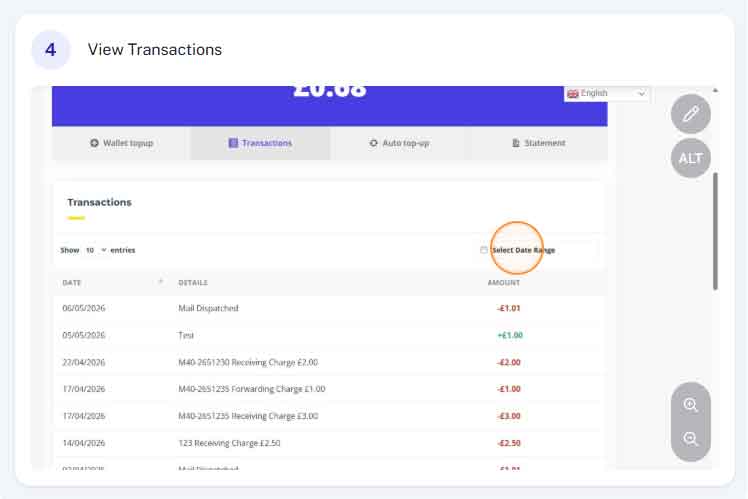Click the date sort arrow icon

tap(161, 282)
